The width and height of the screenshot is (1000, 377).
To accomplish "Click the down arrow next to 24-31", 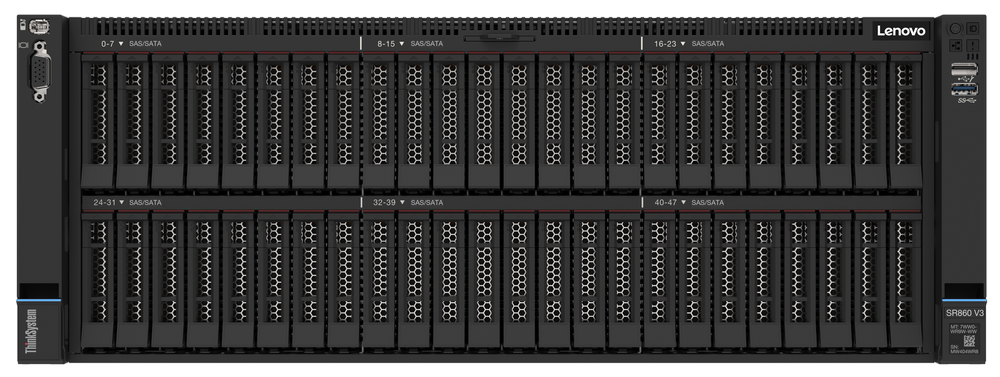I will tap(121, 202).
